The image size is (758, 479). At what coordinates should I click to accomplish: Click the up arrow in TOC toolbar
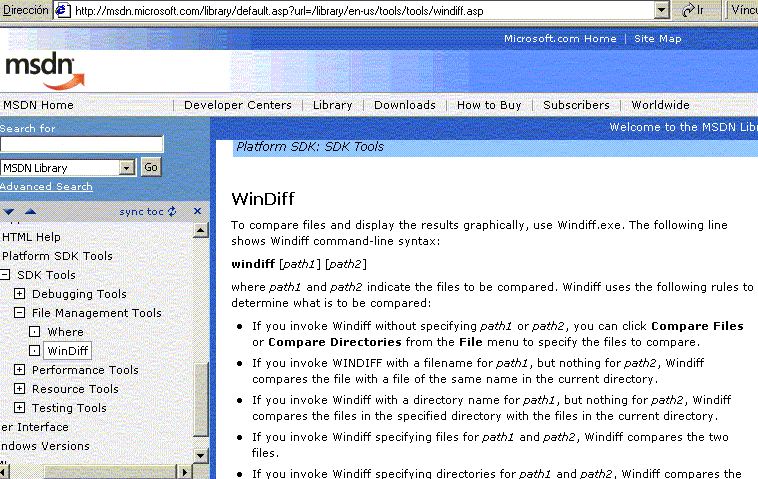pyautogui.click(x=30, y=211)
